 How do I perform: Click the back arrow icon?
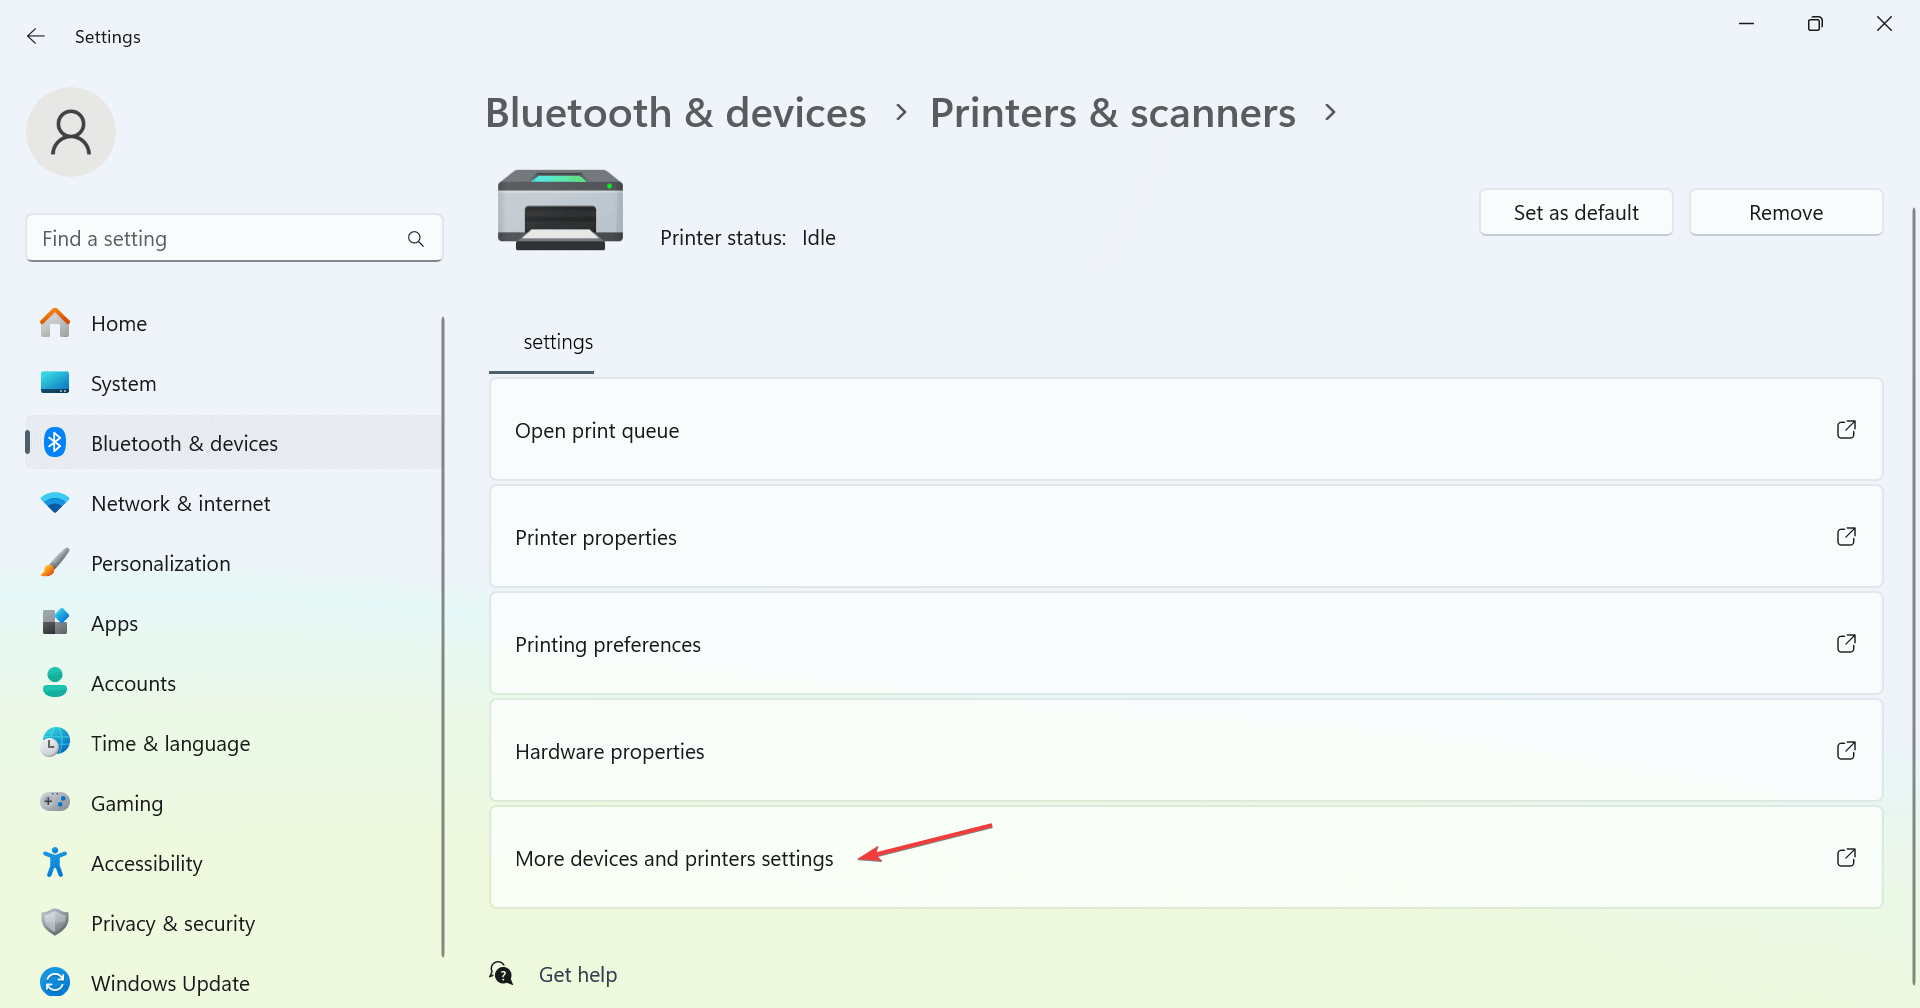(36, 36)
